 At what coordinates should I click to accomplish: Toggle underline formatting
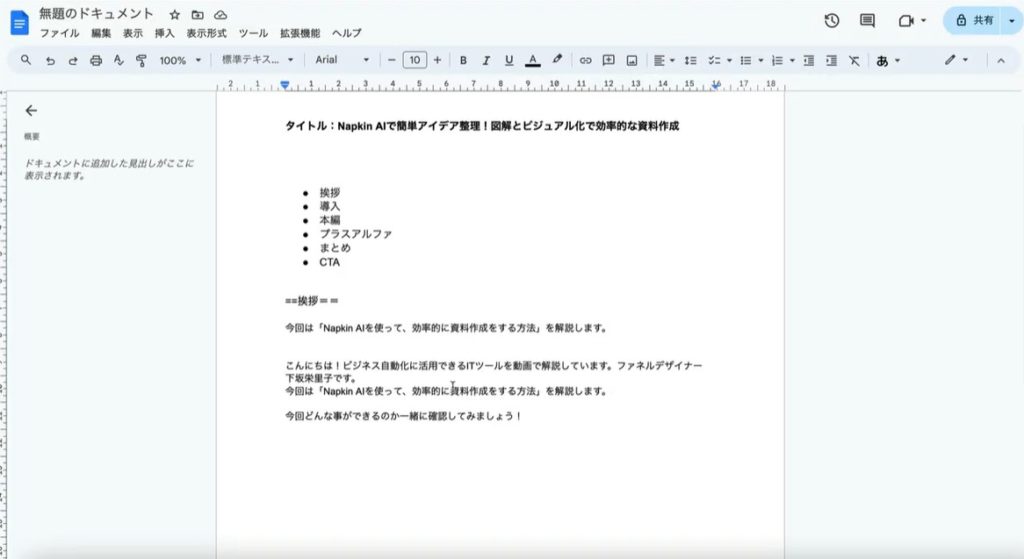(509, 60)
